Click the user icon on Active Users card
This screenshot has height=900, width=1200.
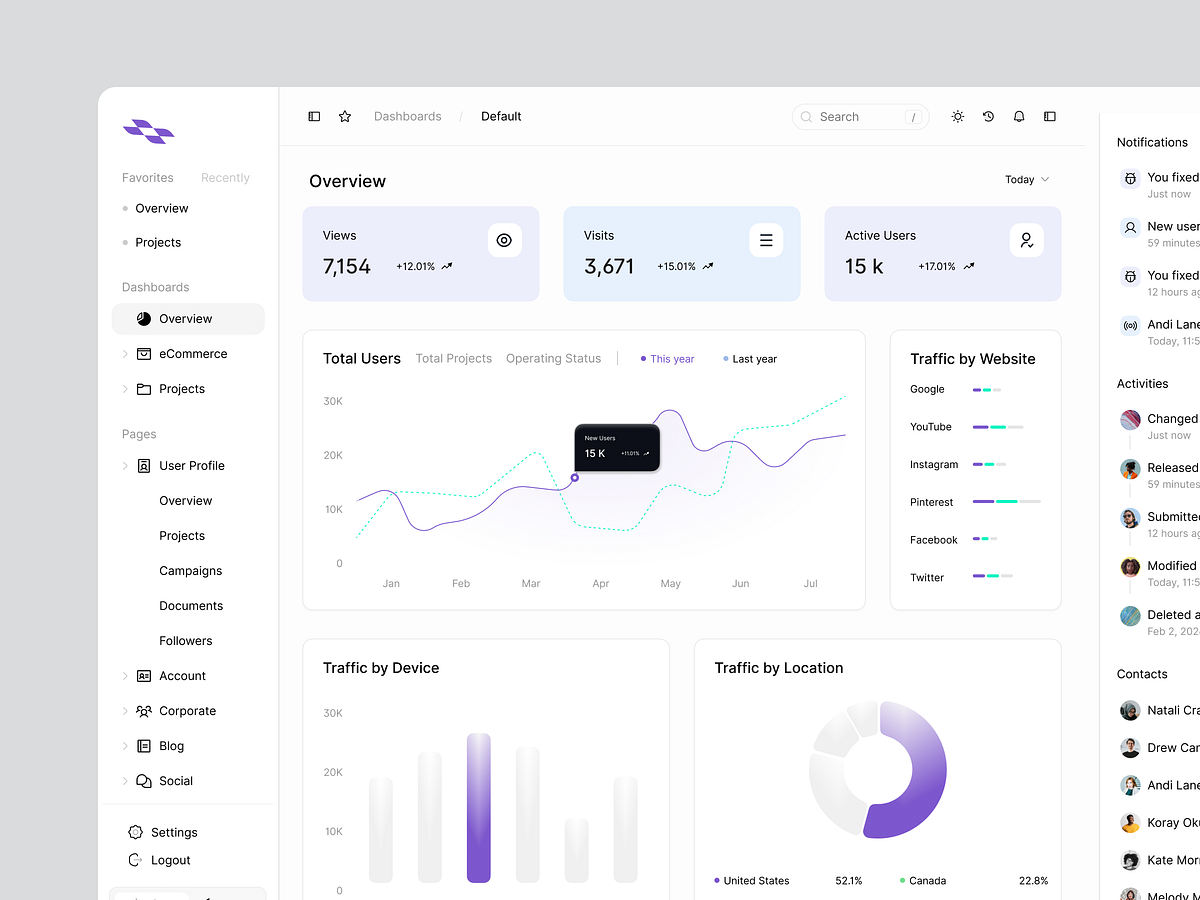pyautogui.click(x=1026, y=240)
